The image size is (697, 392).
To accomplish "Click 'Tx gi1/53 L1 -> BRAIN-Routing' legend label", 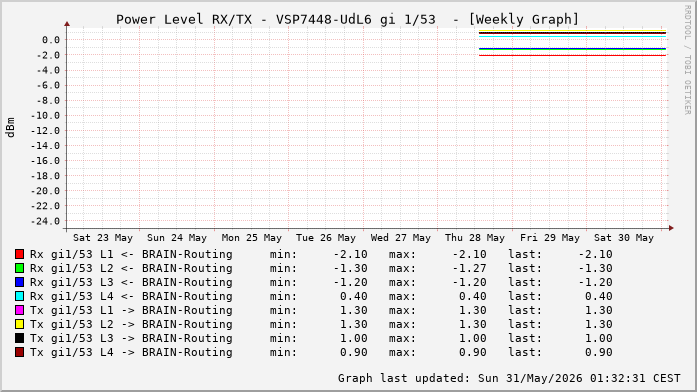I will (131, 310).
